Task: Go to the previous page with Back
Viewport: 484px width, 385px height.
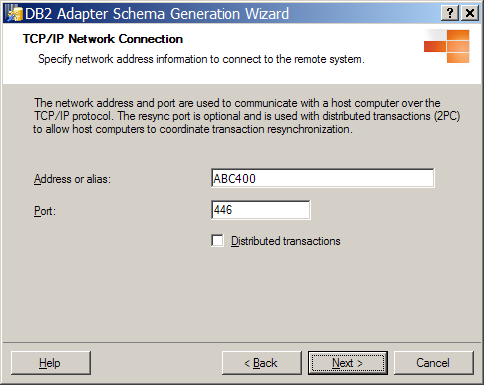Action: coord(262,363)
